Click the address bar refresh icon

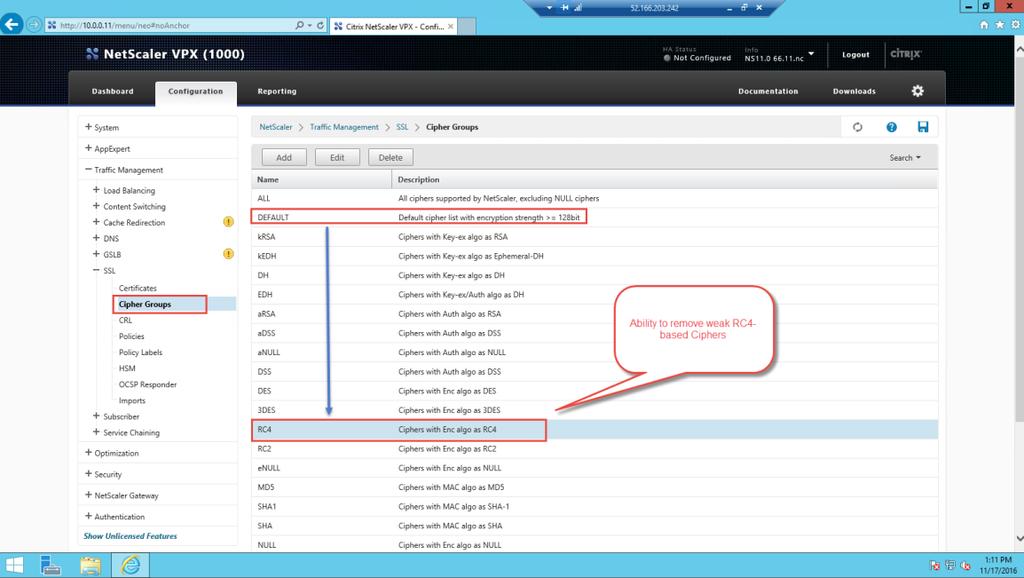[320, 25]
